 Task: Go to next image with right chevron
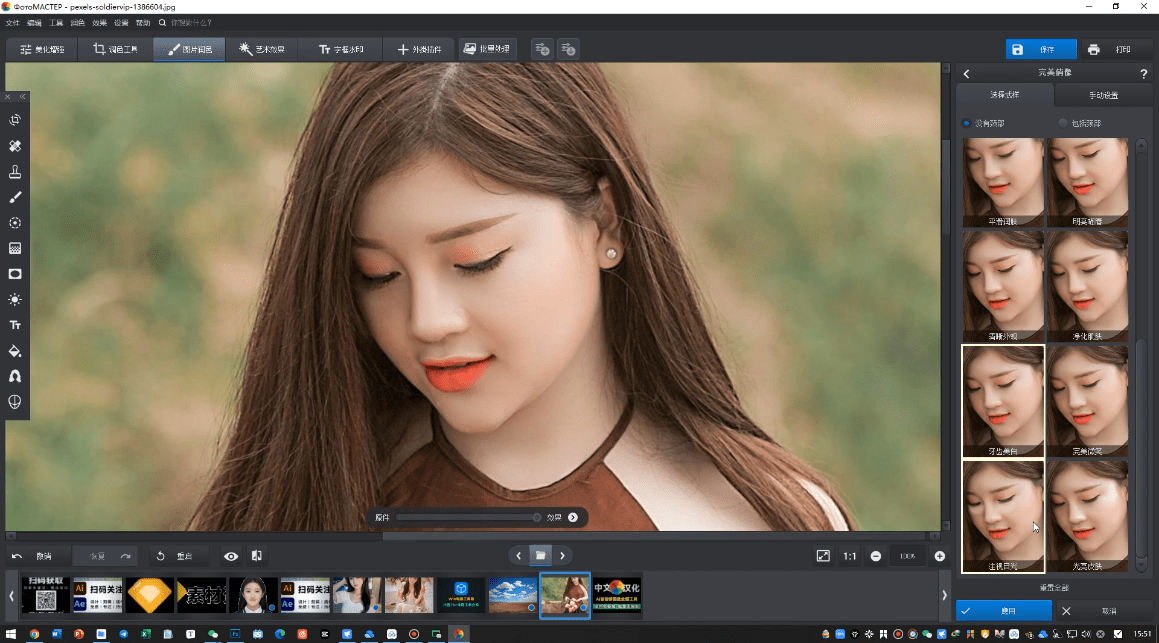563,555
